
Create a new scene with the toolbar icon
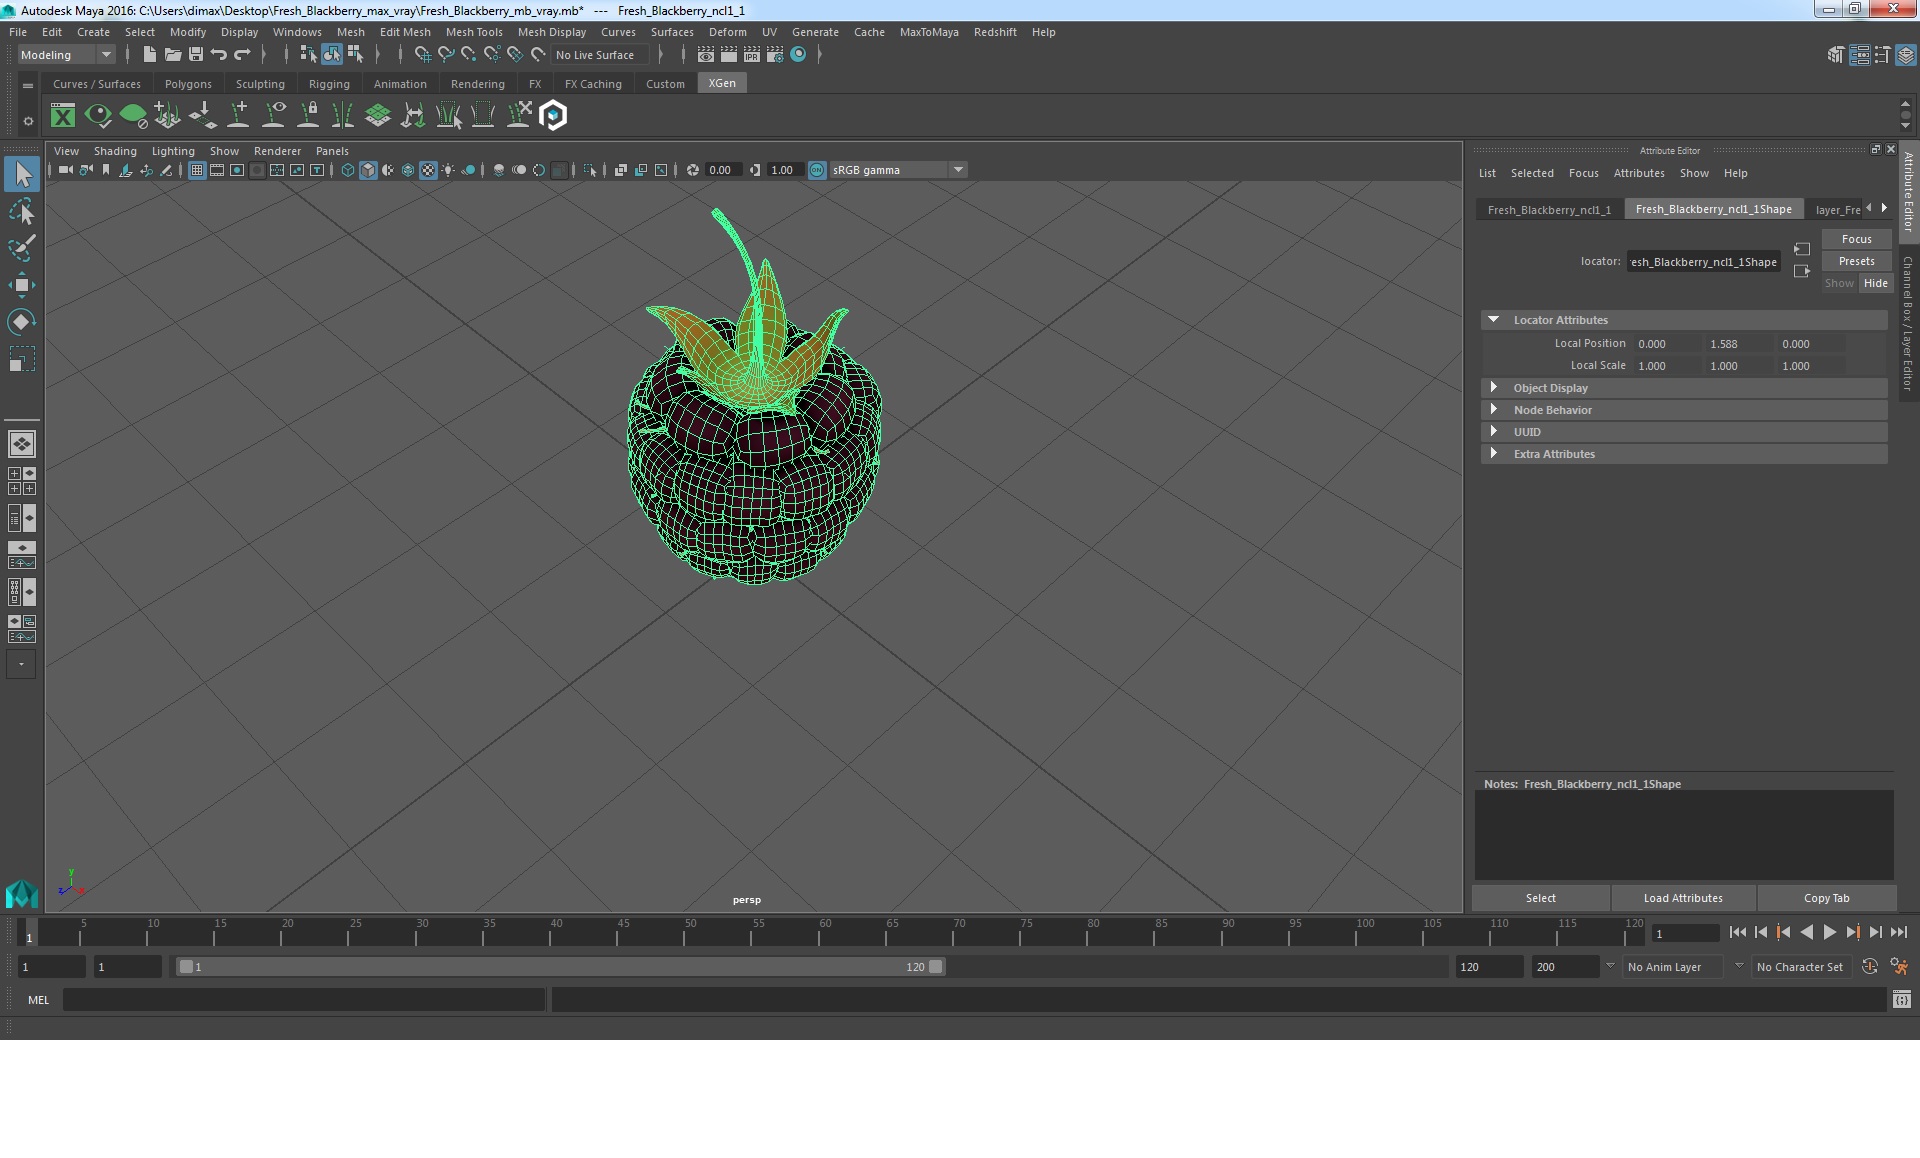(149, 55)
